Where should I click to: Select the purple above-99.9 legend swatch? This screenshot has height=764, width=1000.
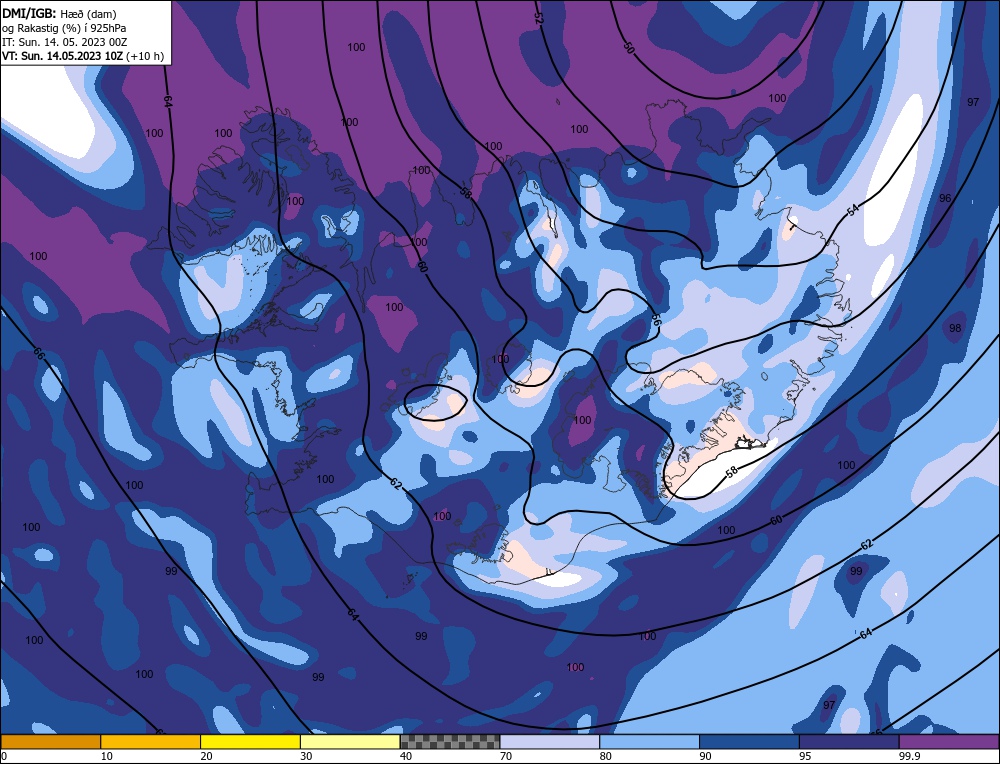click(x=949, y=741)
